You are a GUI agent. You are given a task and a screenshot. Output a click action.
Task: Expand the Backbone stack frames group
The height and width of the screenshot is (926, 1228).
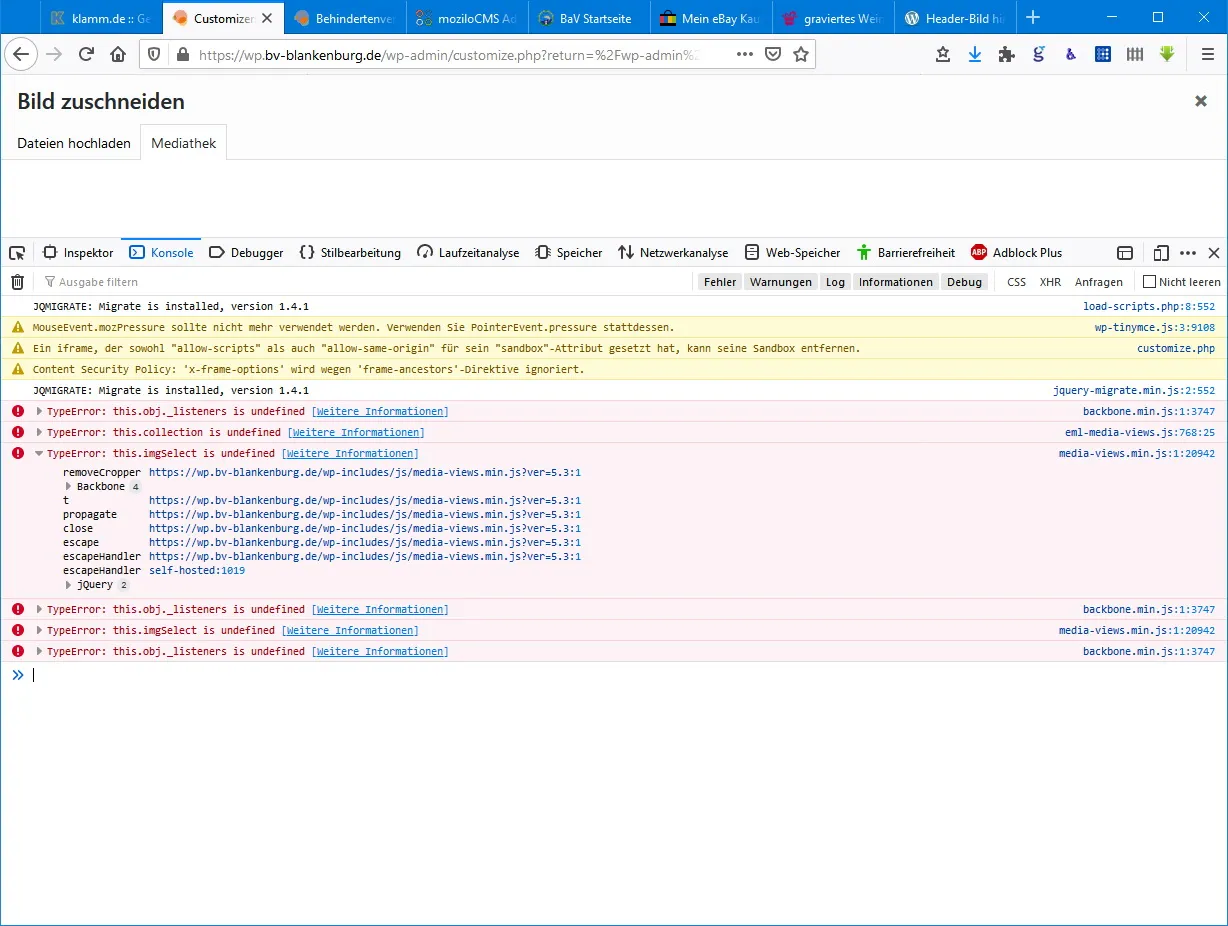69,487
